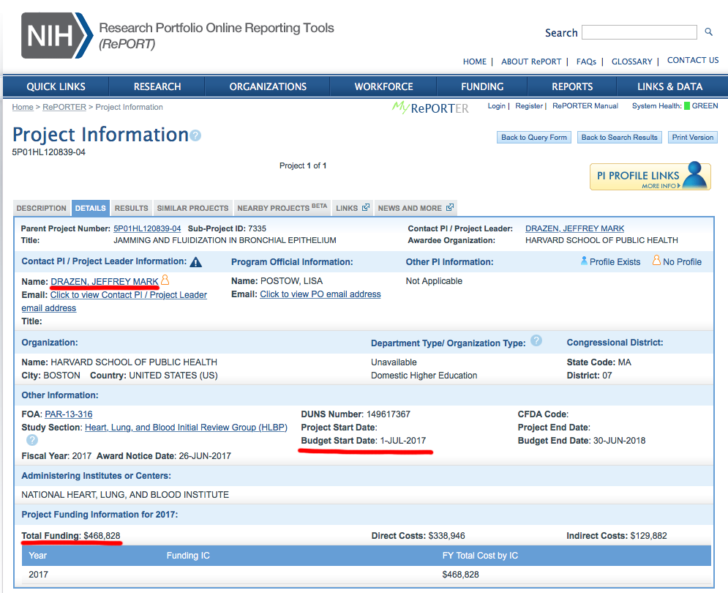Viewport: 728px width, 593px height.
Task: Click Profile Exists legend icon
Action: pos(584,261)
